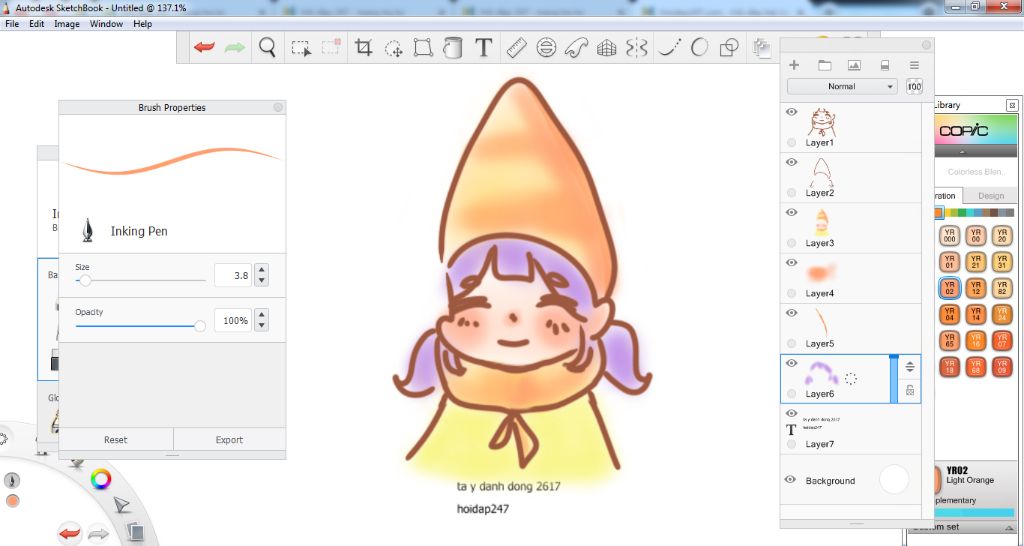Click the brush Opacity slider handle
1024x546 pixels.
tap(200, 325)
